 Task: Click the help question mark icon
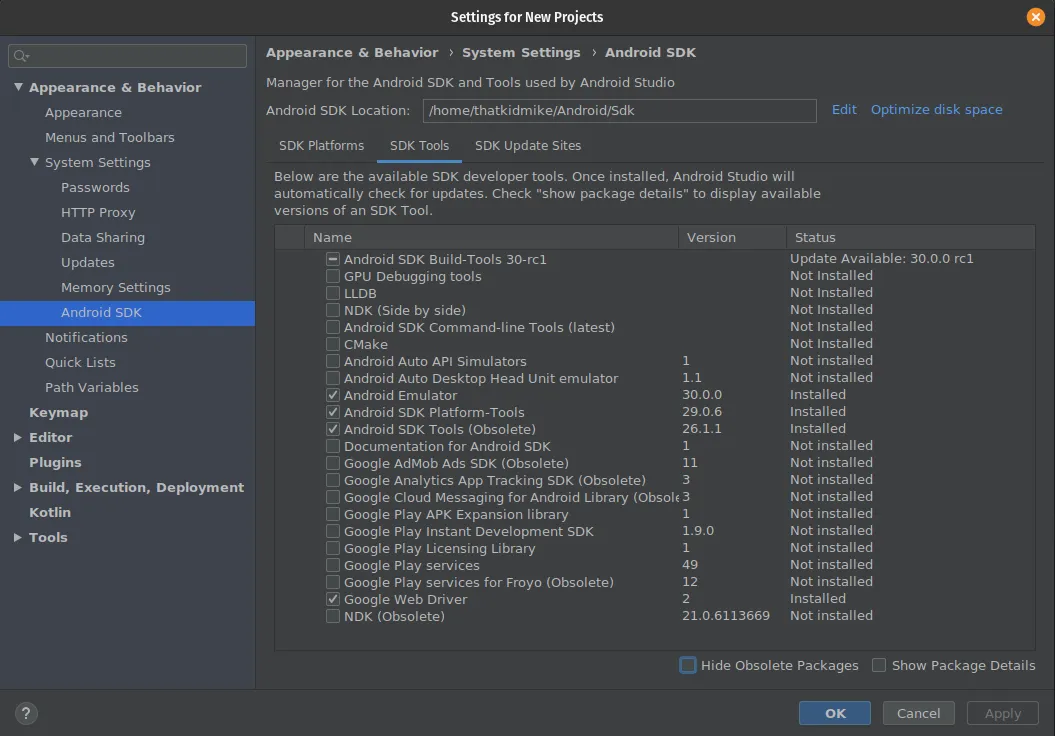pyautogui.click(x=27, y=713)
